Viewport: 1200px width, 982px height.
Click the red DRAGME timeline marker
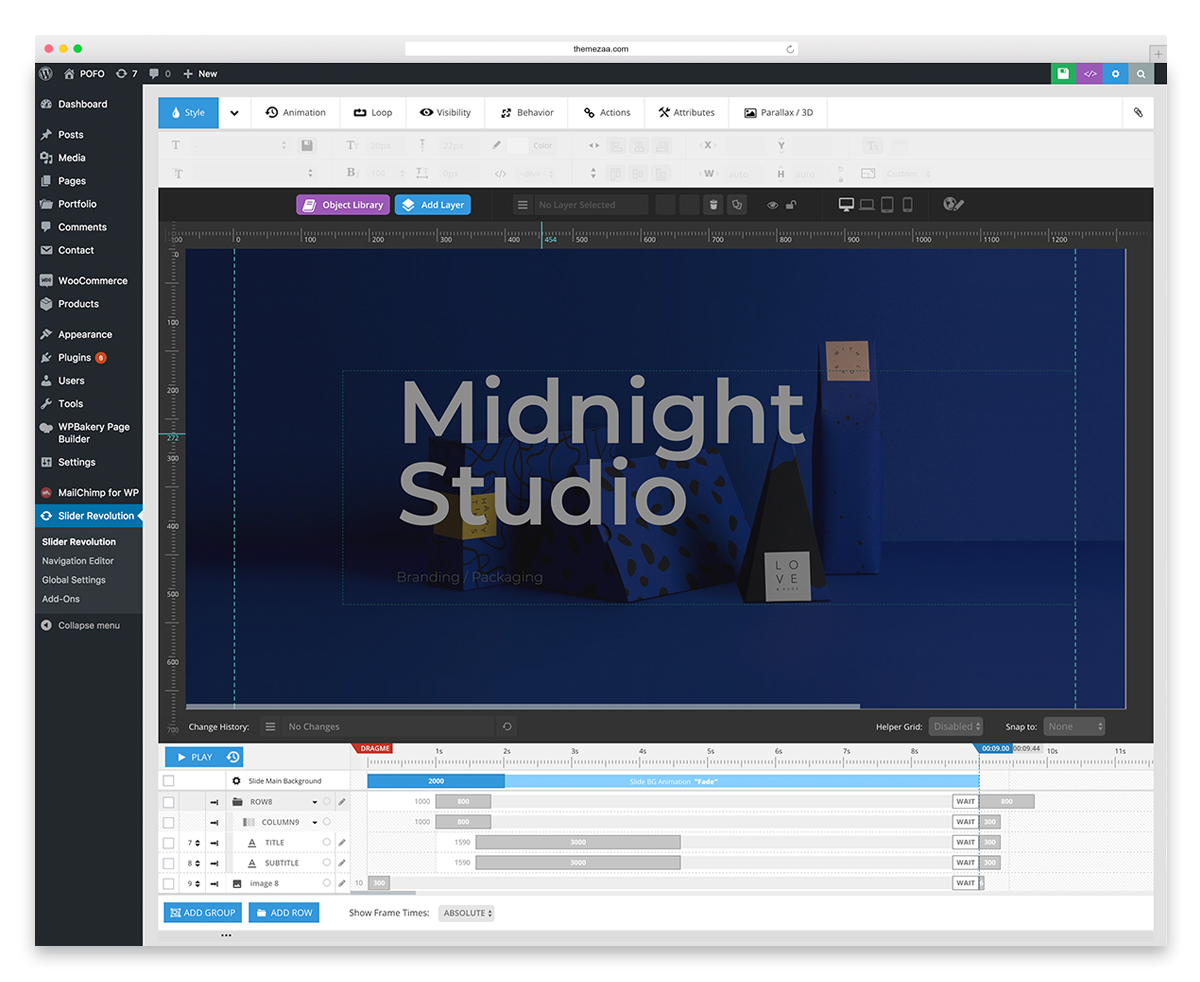pyautogui.click(x=373, y=748)
